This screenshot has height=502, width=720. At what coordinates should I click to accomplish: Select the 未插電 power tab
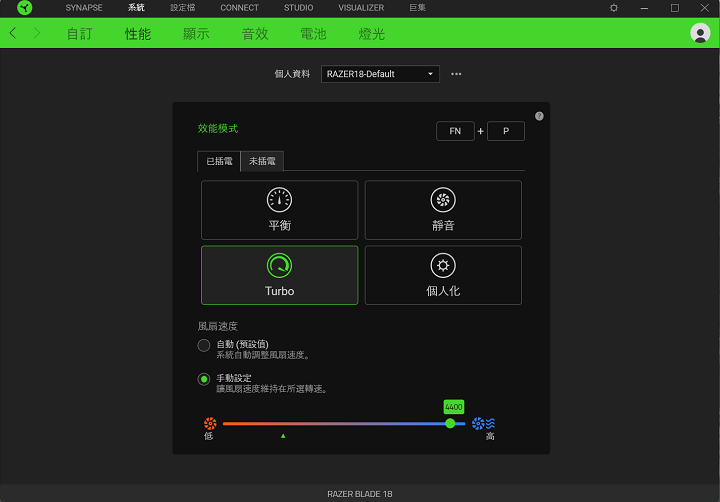(262, 161)
